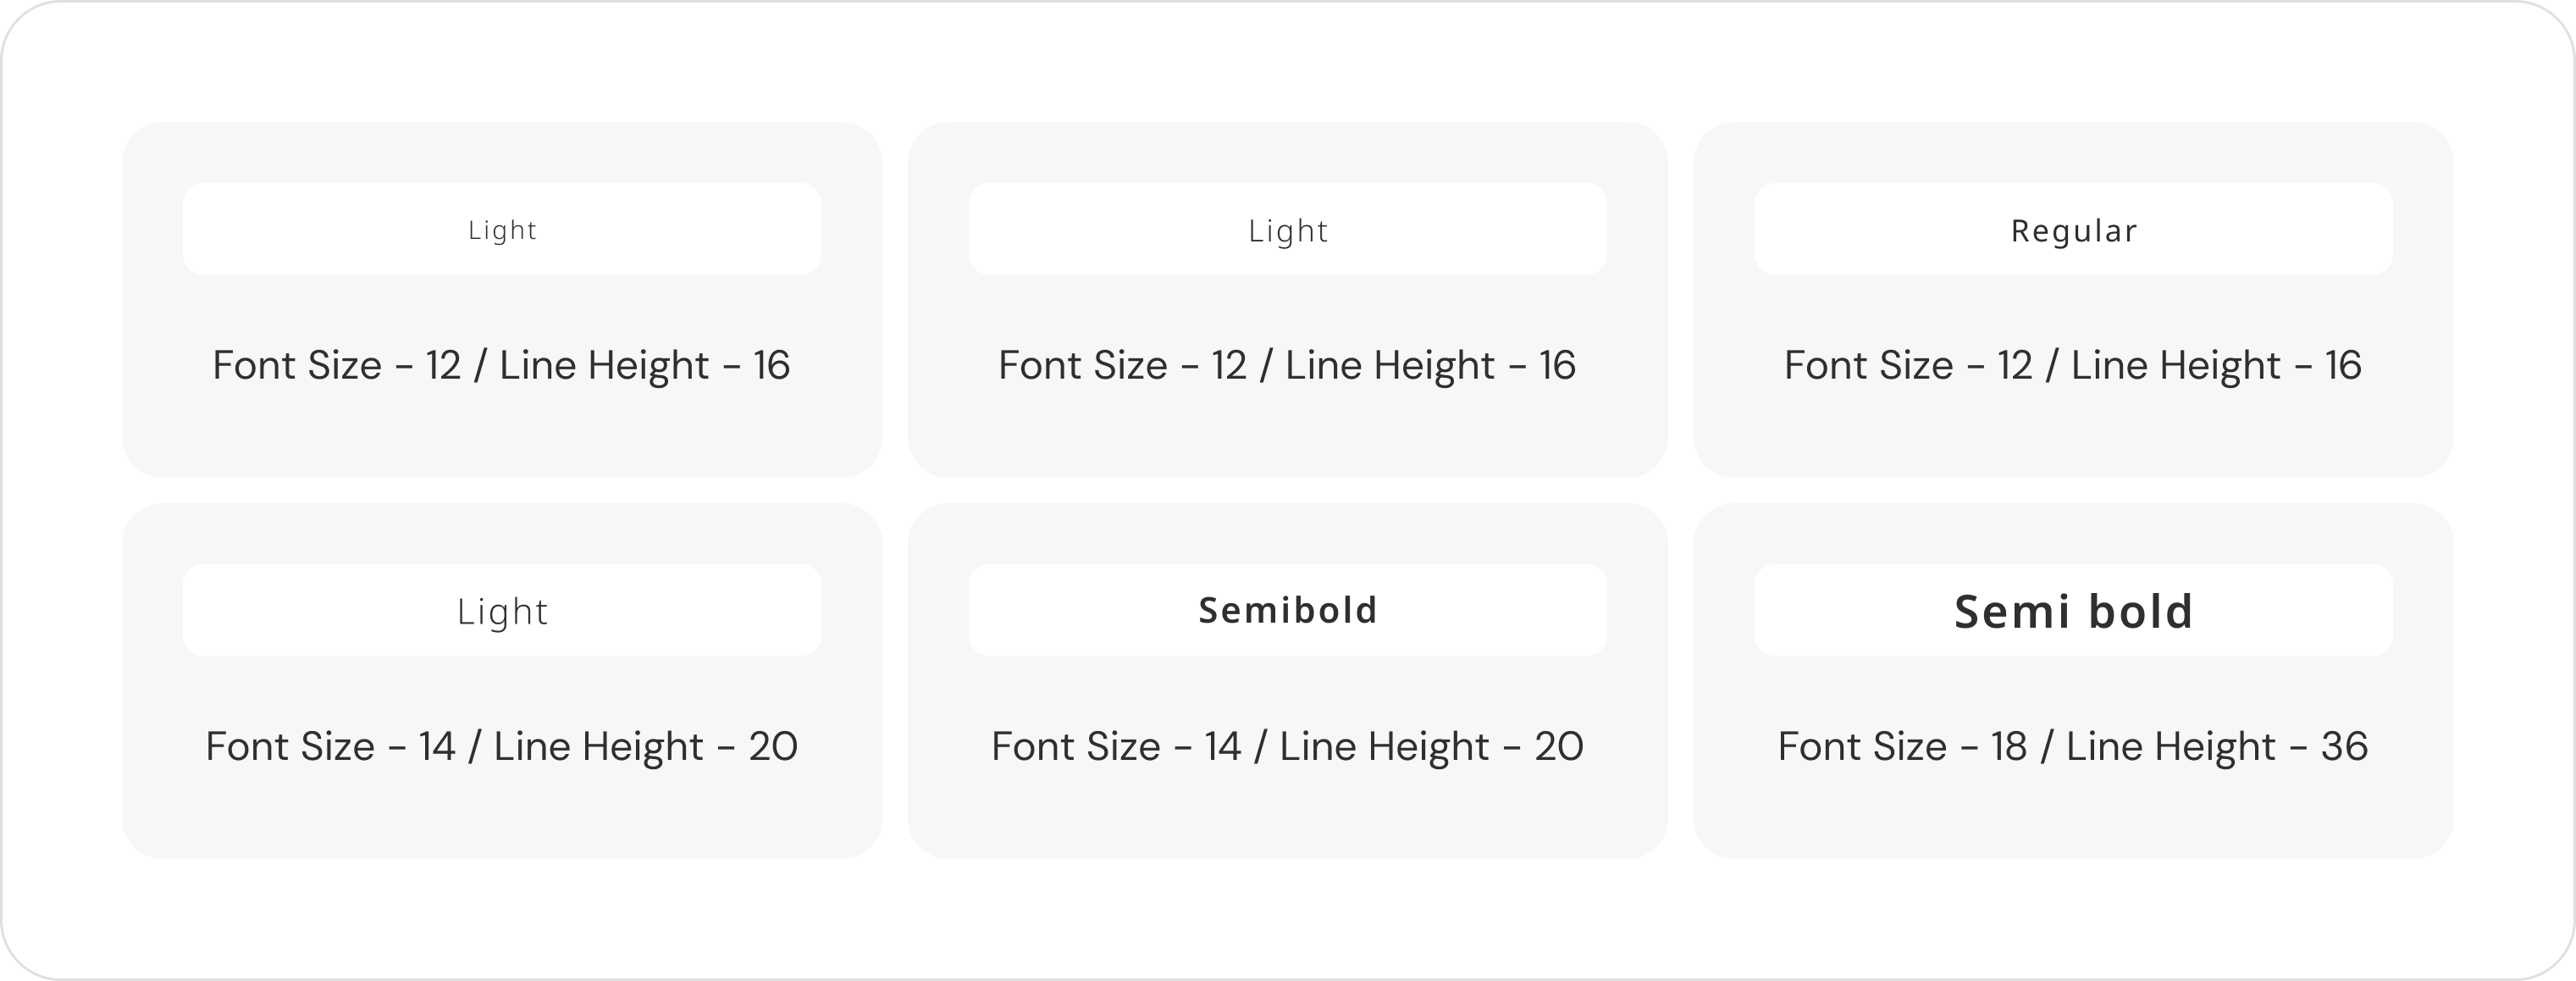The width and height of the screenshot is (2576, 981).
Task: Select the gray card holding the Semi bold sample
Action: [x=2073, y=815]
